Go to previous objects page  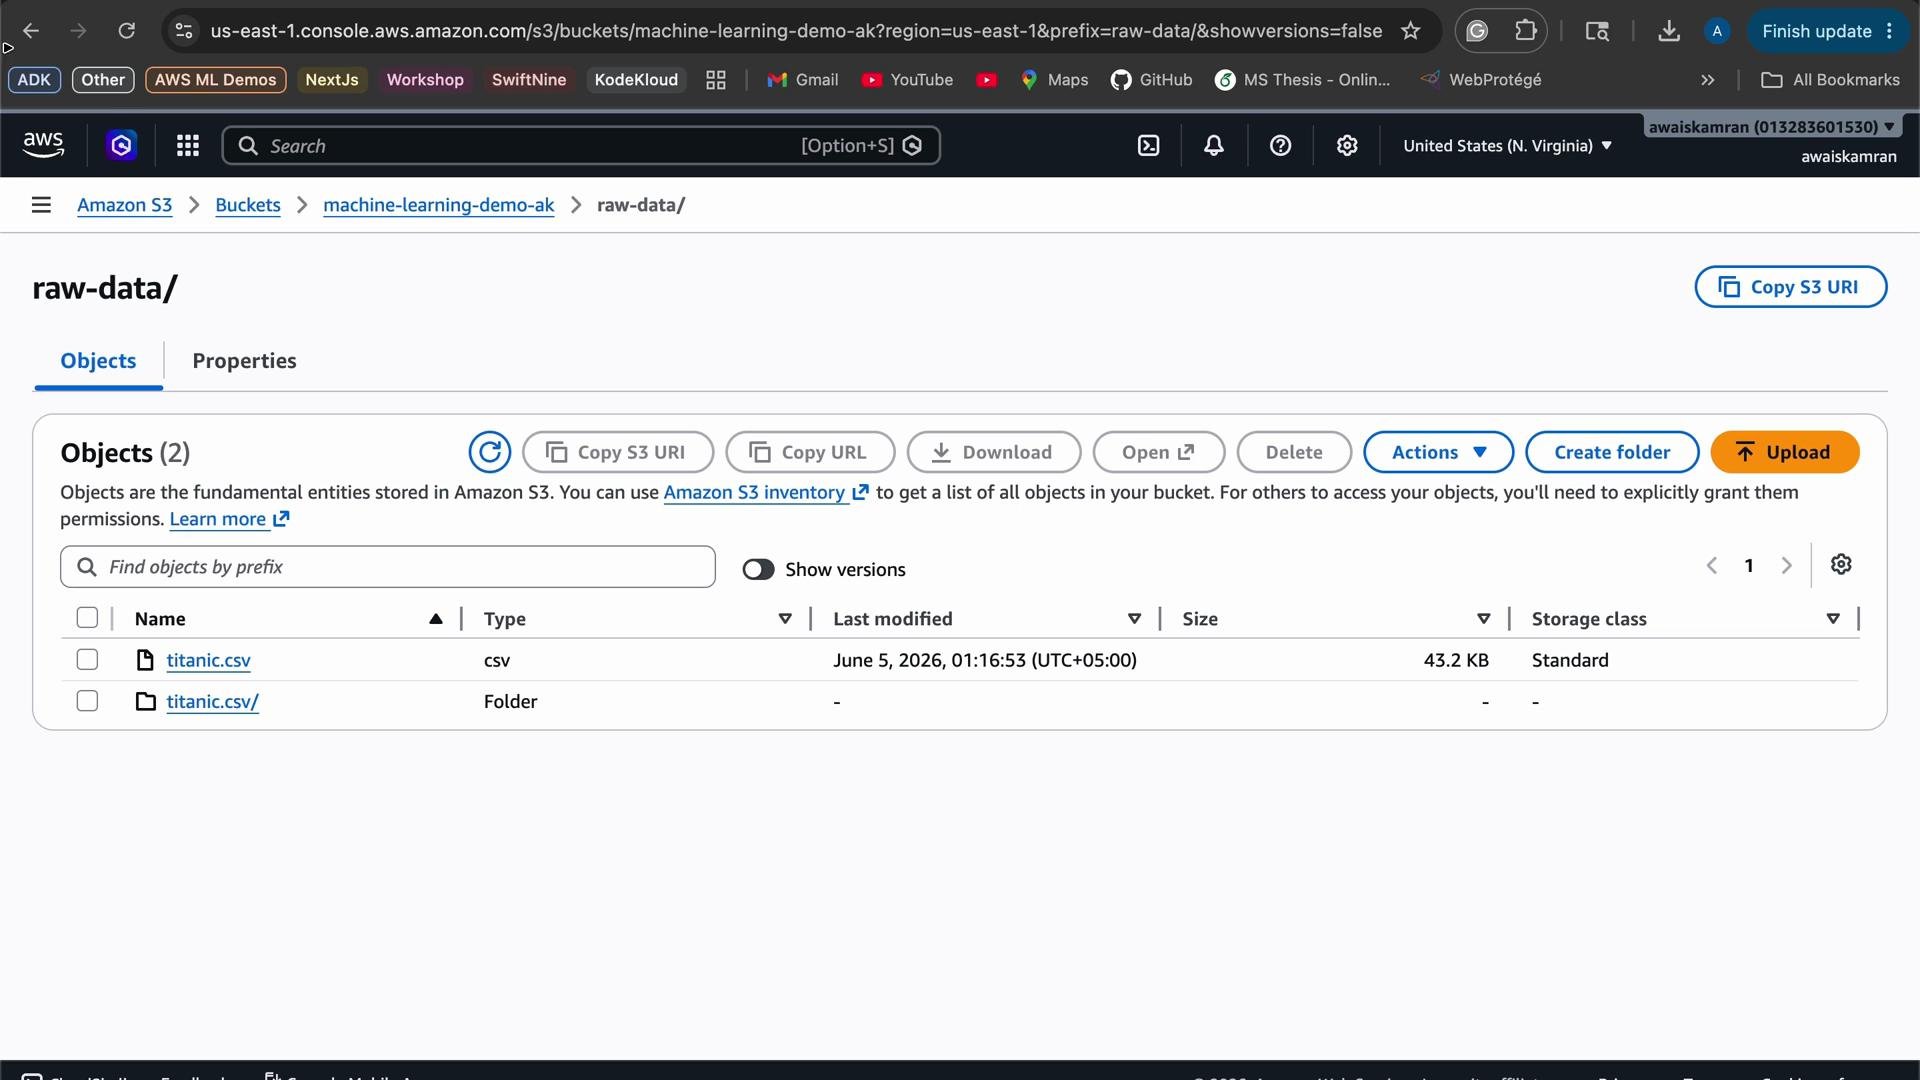(1712, 566)
